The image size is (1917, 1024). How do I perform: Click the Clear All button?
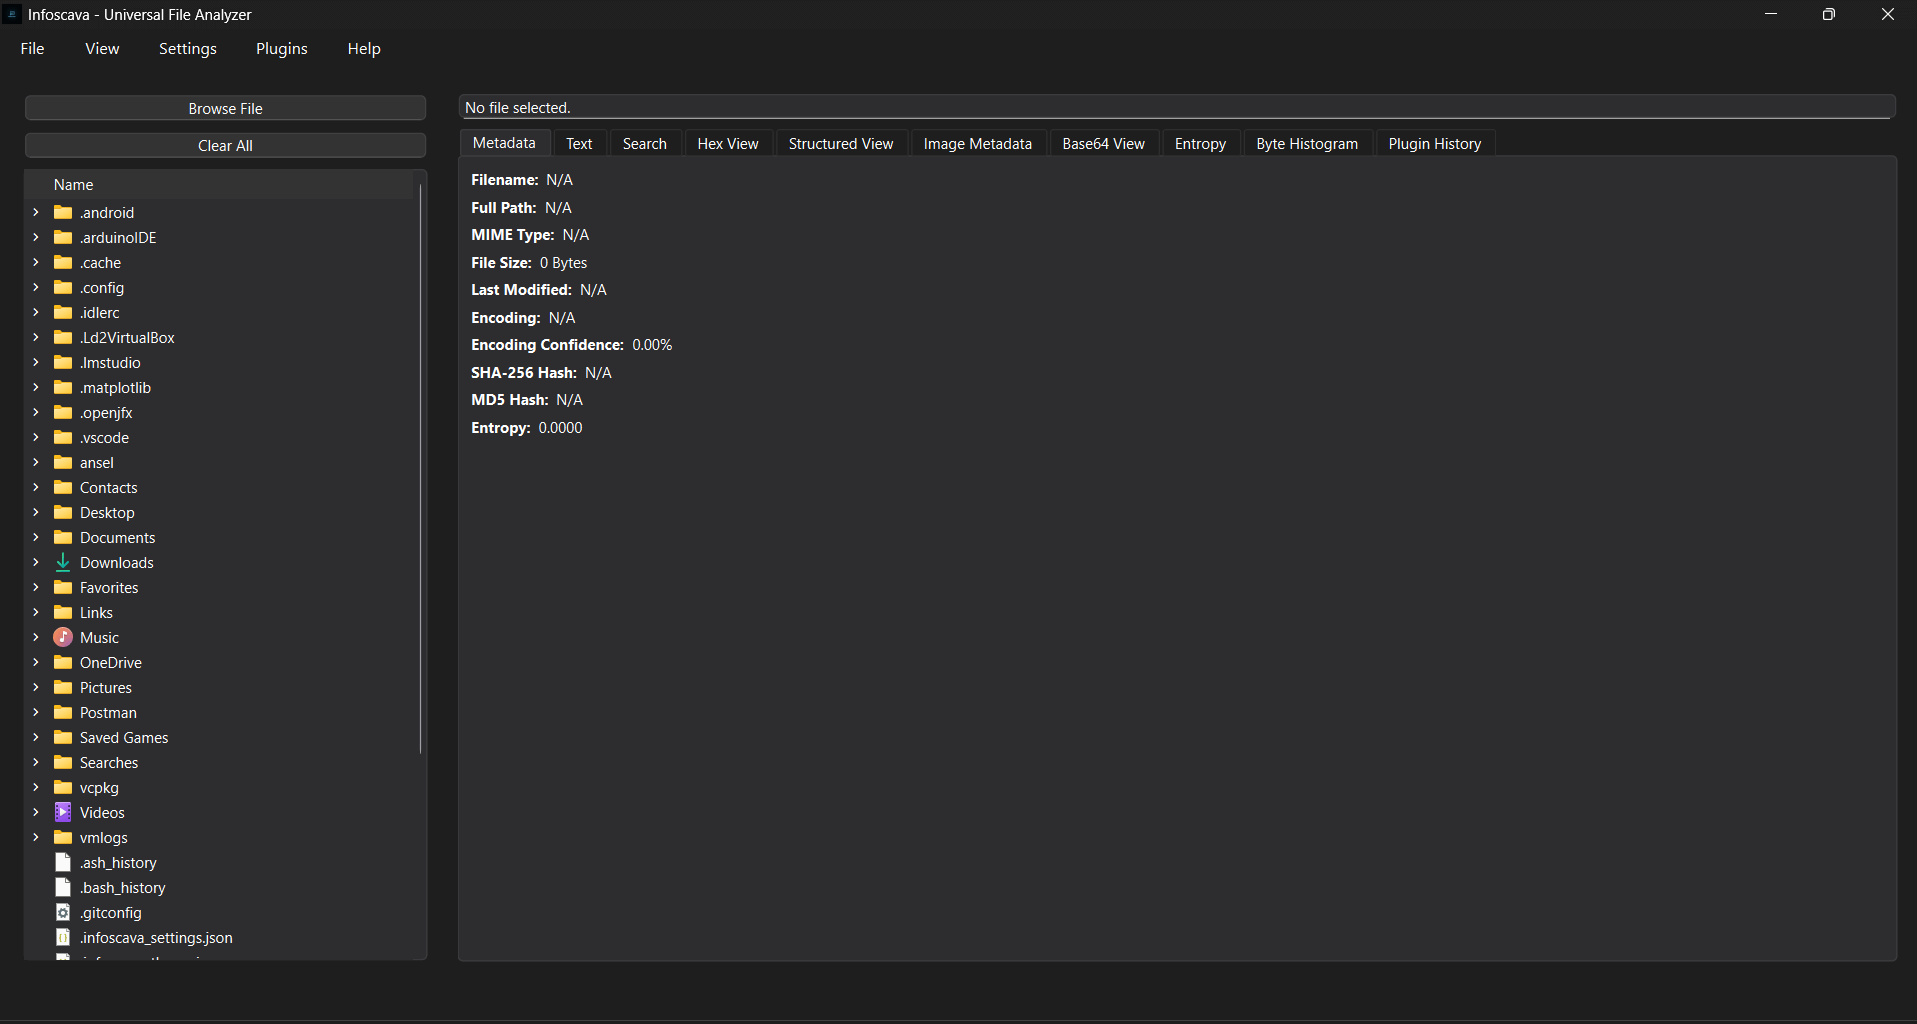tap(225, 145)
